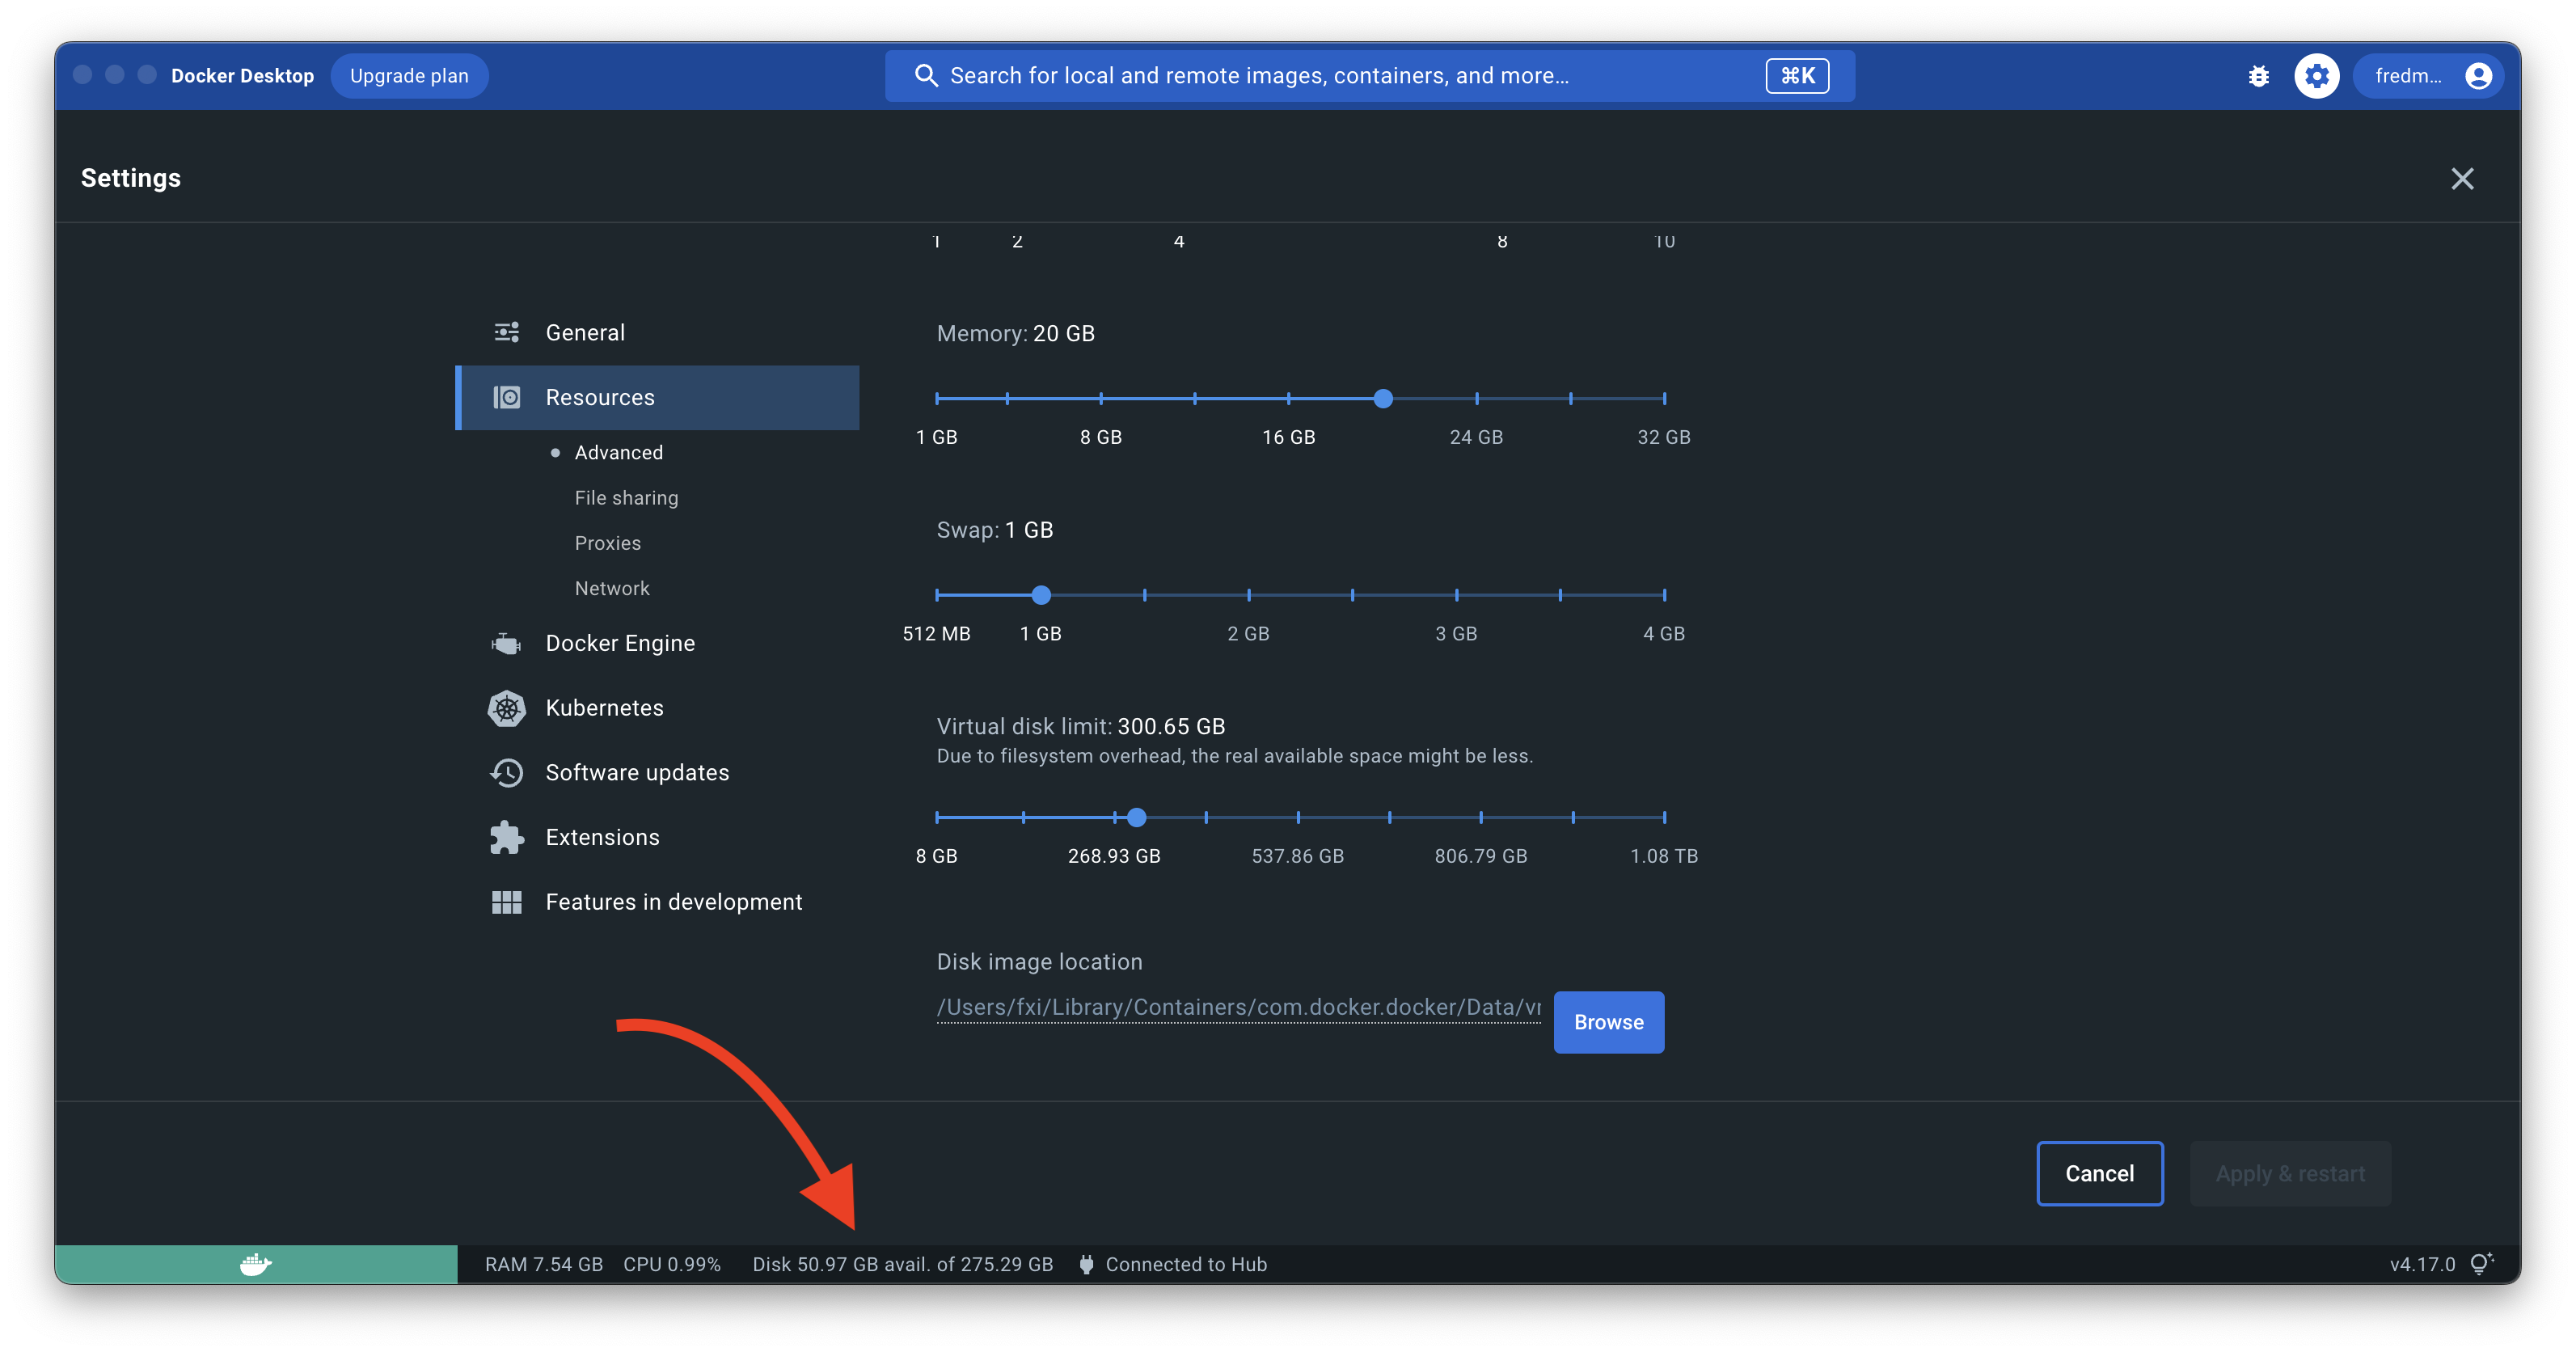The width and height of the screenshot is (2576, 1352).
Task: Open the Kubernetes settings section
Action: coord(604,707)
